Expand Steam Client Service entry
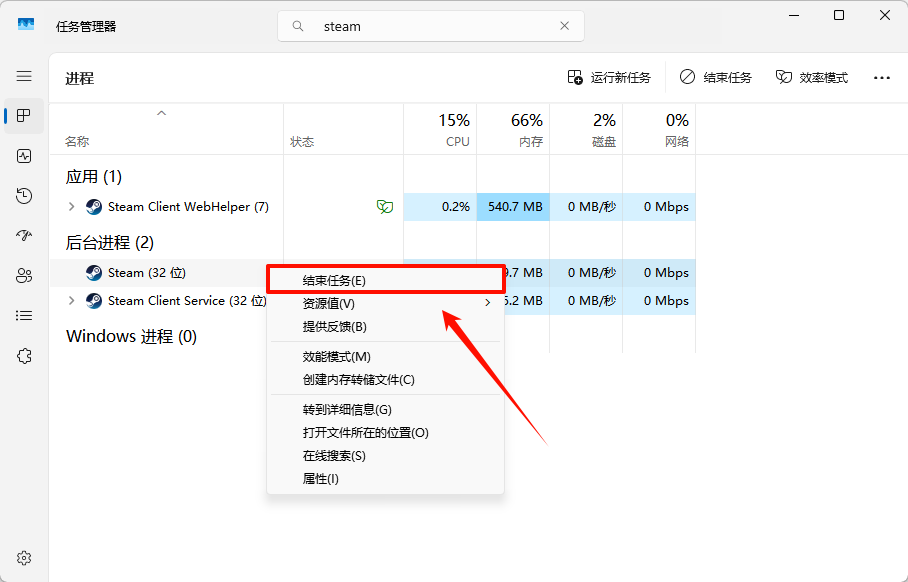 click(70, 300)
